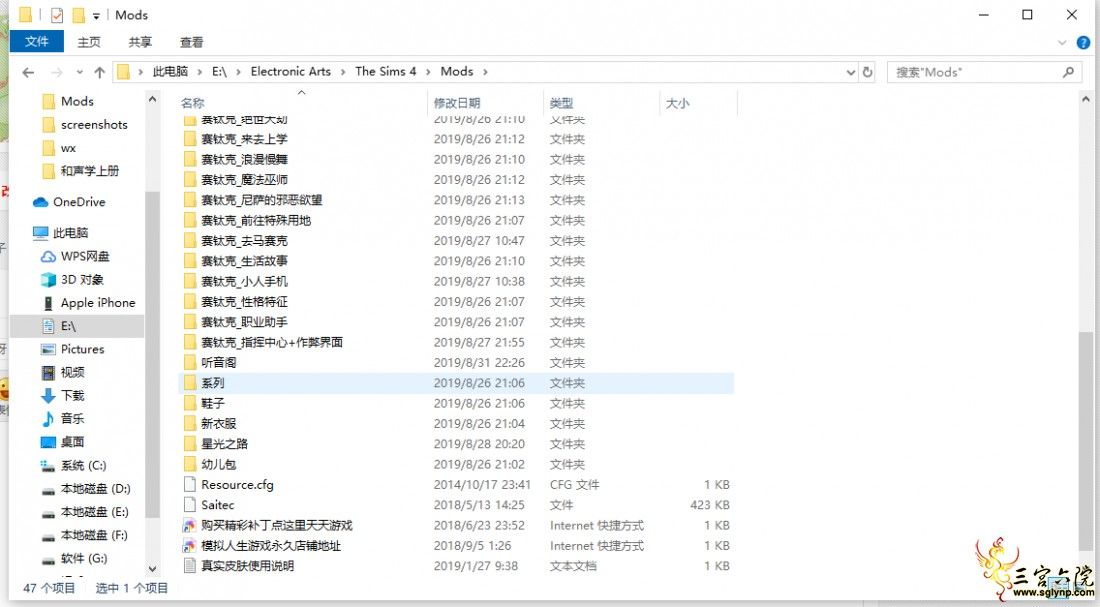Viewport: 1100px width, 607px height.
Task: Open Help with the blue question mark icon
Action: coord(1083,42)
